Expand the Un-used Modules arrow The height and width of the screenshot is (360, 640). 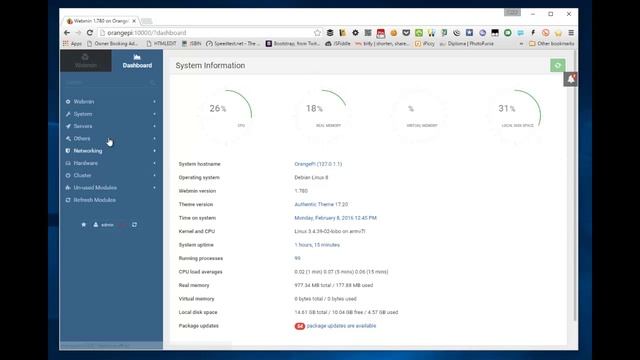(154, 187)
